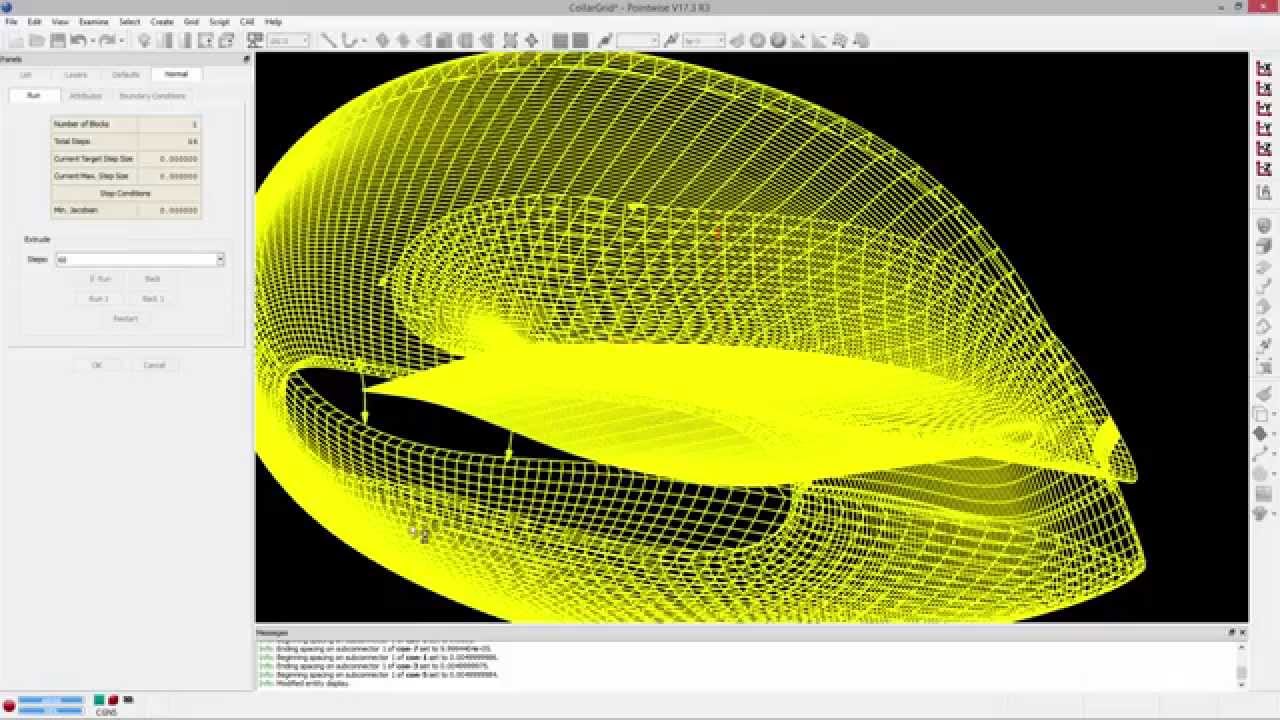Click the bottom red axis view icon
The height and width of the screenshot is (720, 1280).
1264,168
